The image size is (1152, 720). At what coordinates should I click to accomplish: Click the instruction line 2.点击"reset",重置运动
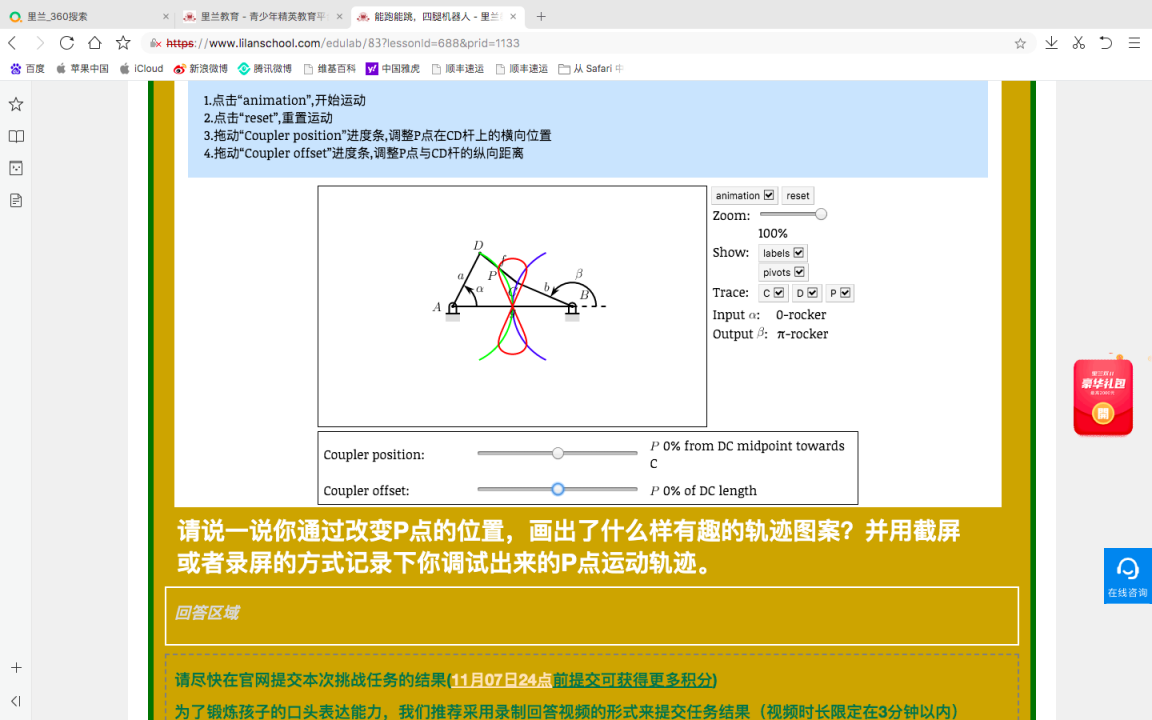coord(268,118)
